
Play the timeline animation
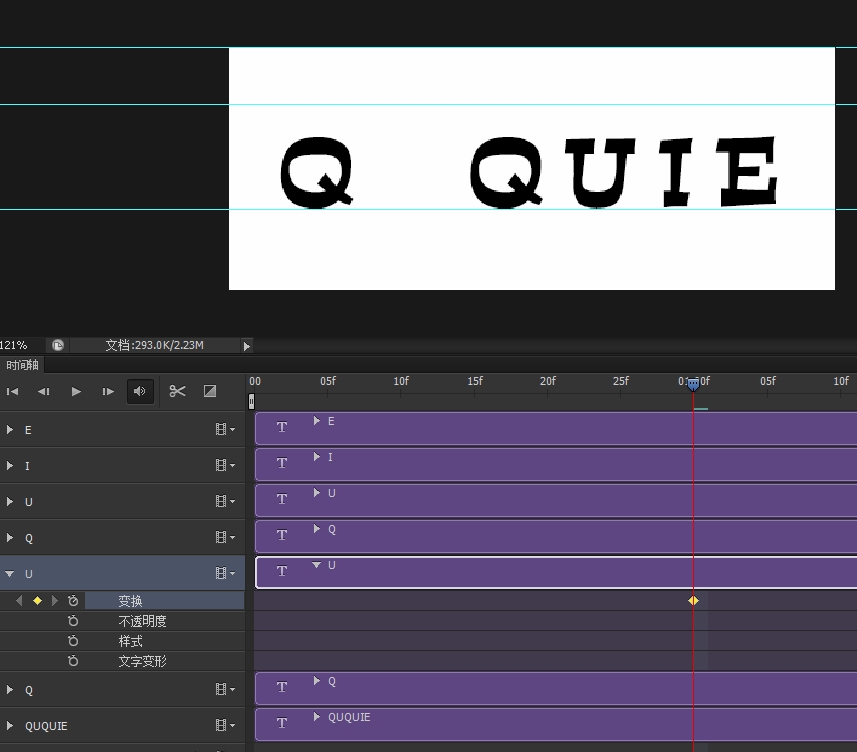[x=76, y=392]
